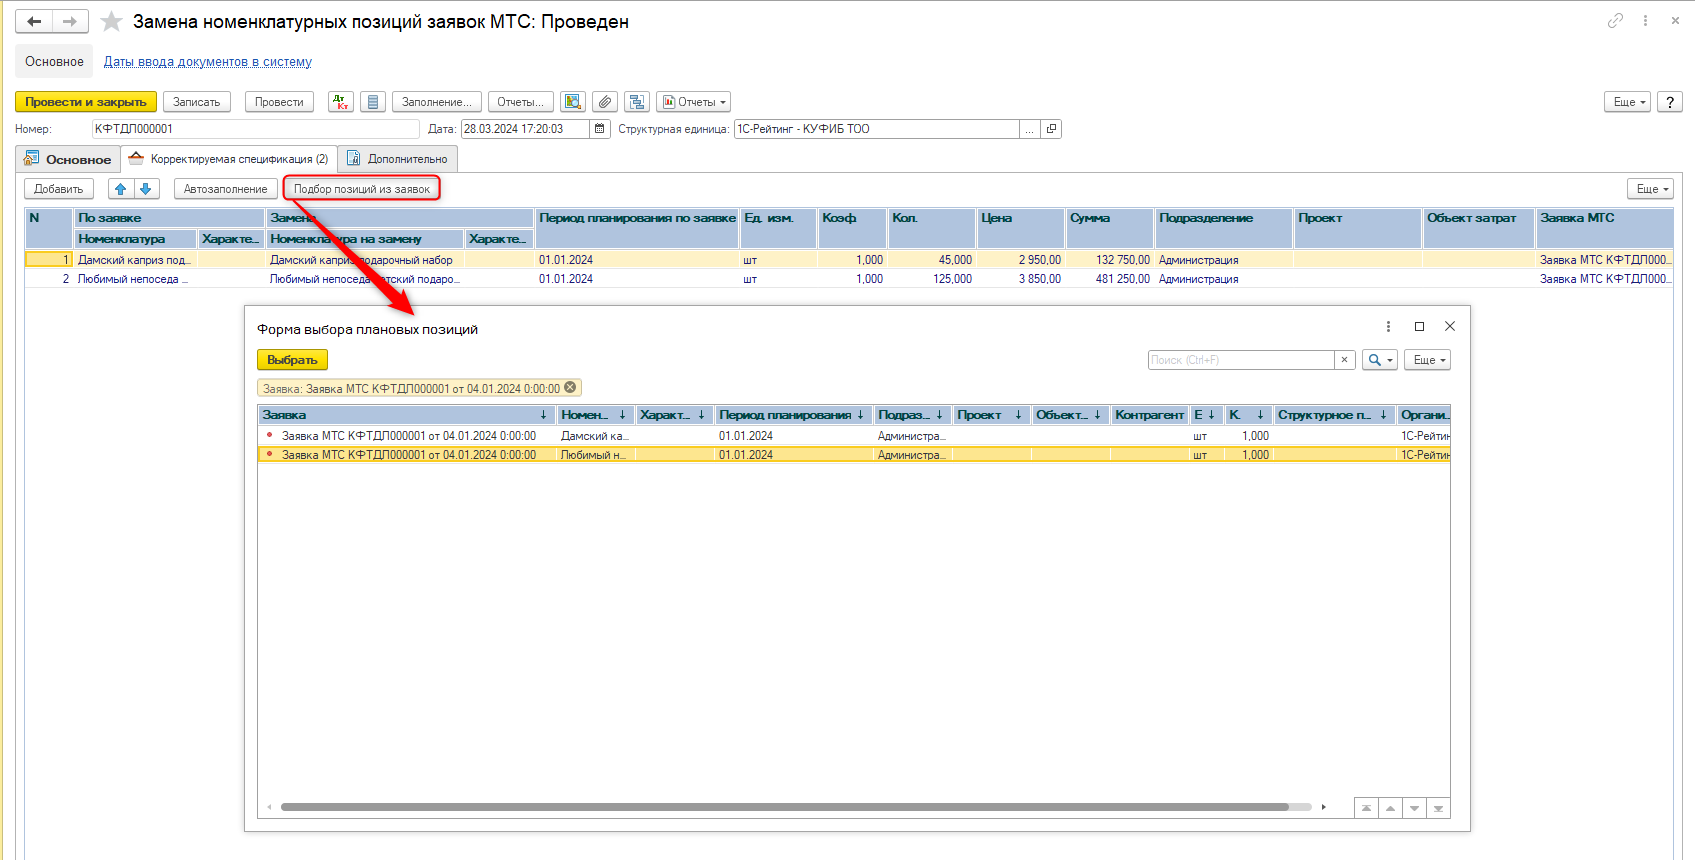This screenshot has width=1695, height=860.
Task: Click the Провести и закрыть button
Action: click(x=86, y=102)
